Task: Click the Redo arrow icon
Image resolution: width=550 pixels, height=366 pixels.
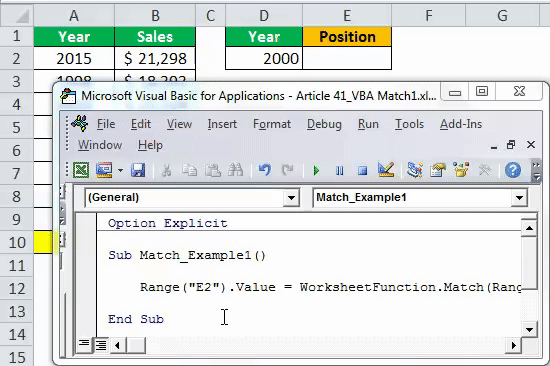Action: (x=288, y=171)
